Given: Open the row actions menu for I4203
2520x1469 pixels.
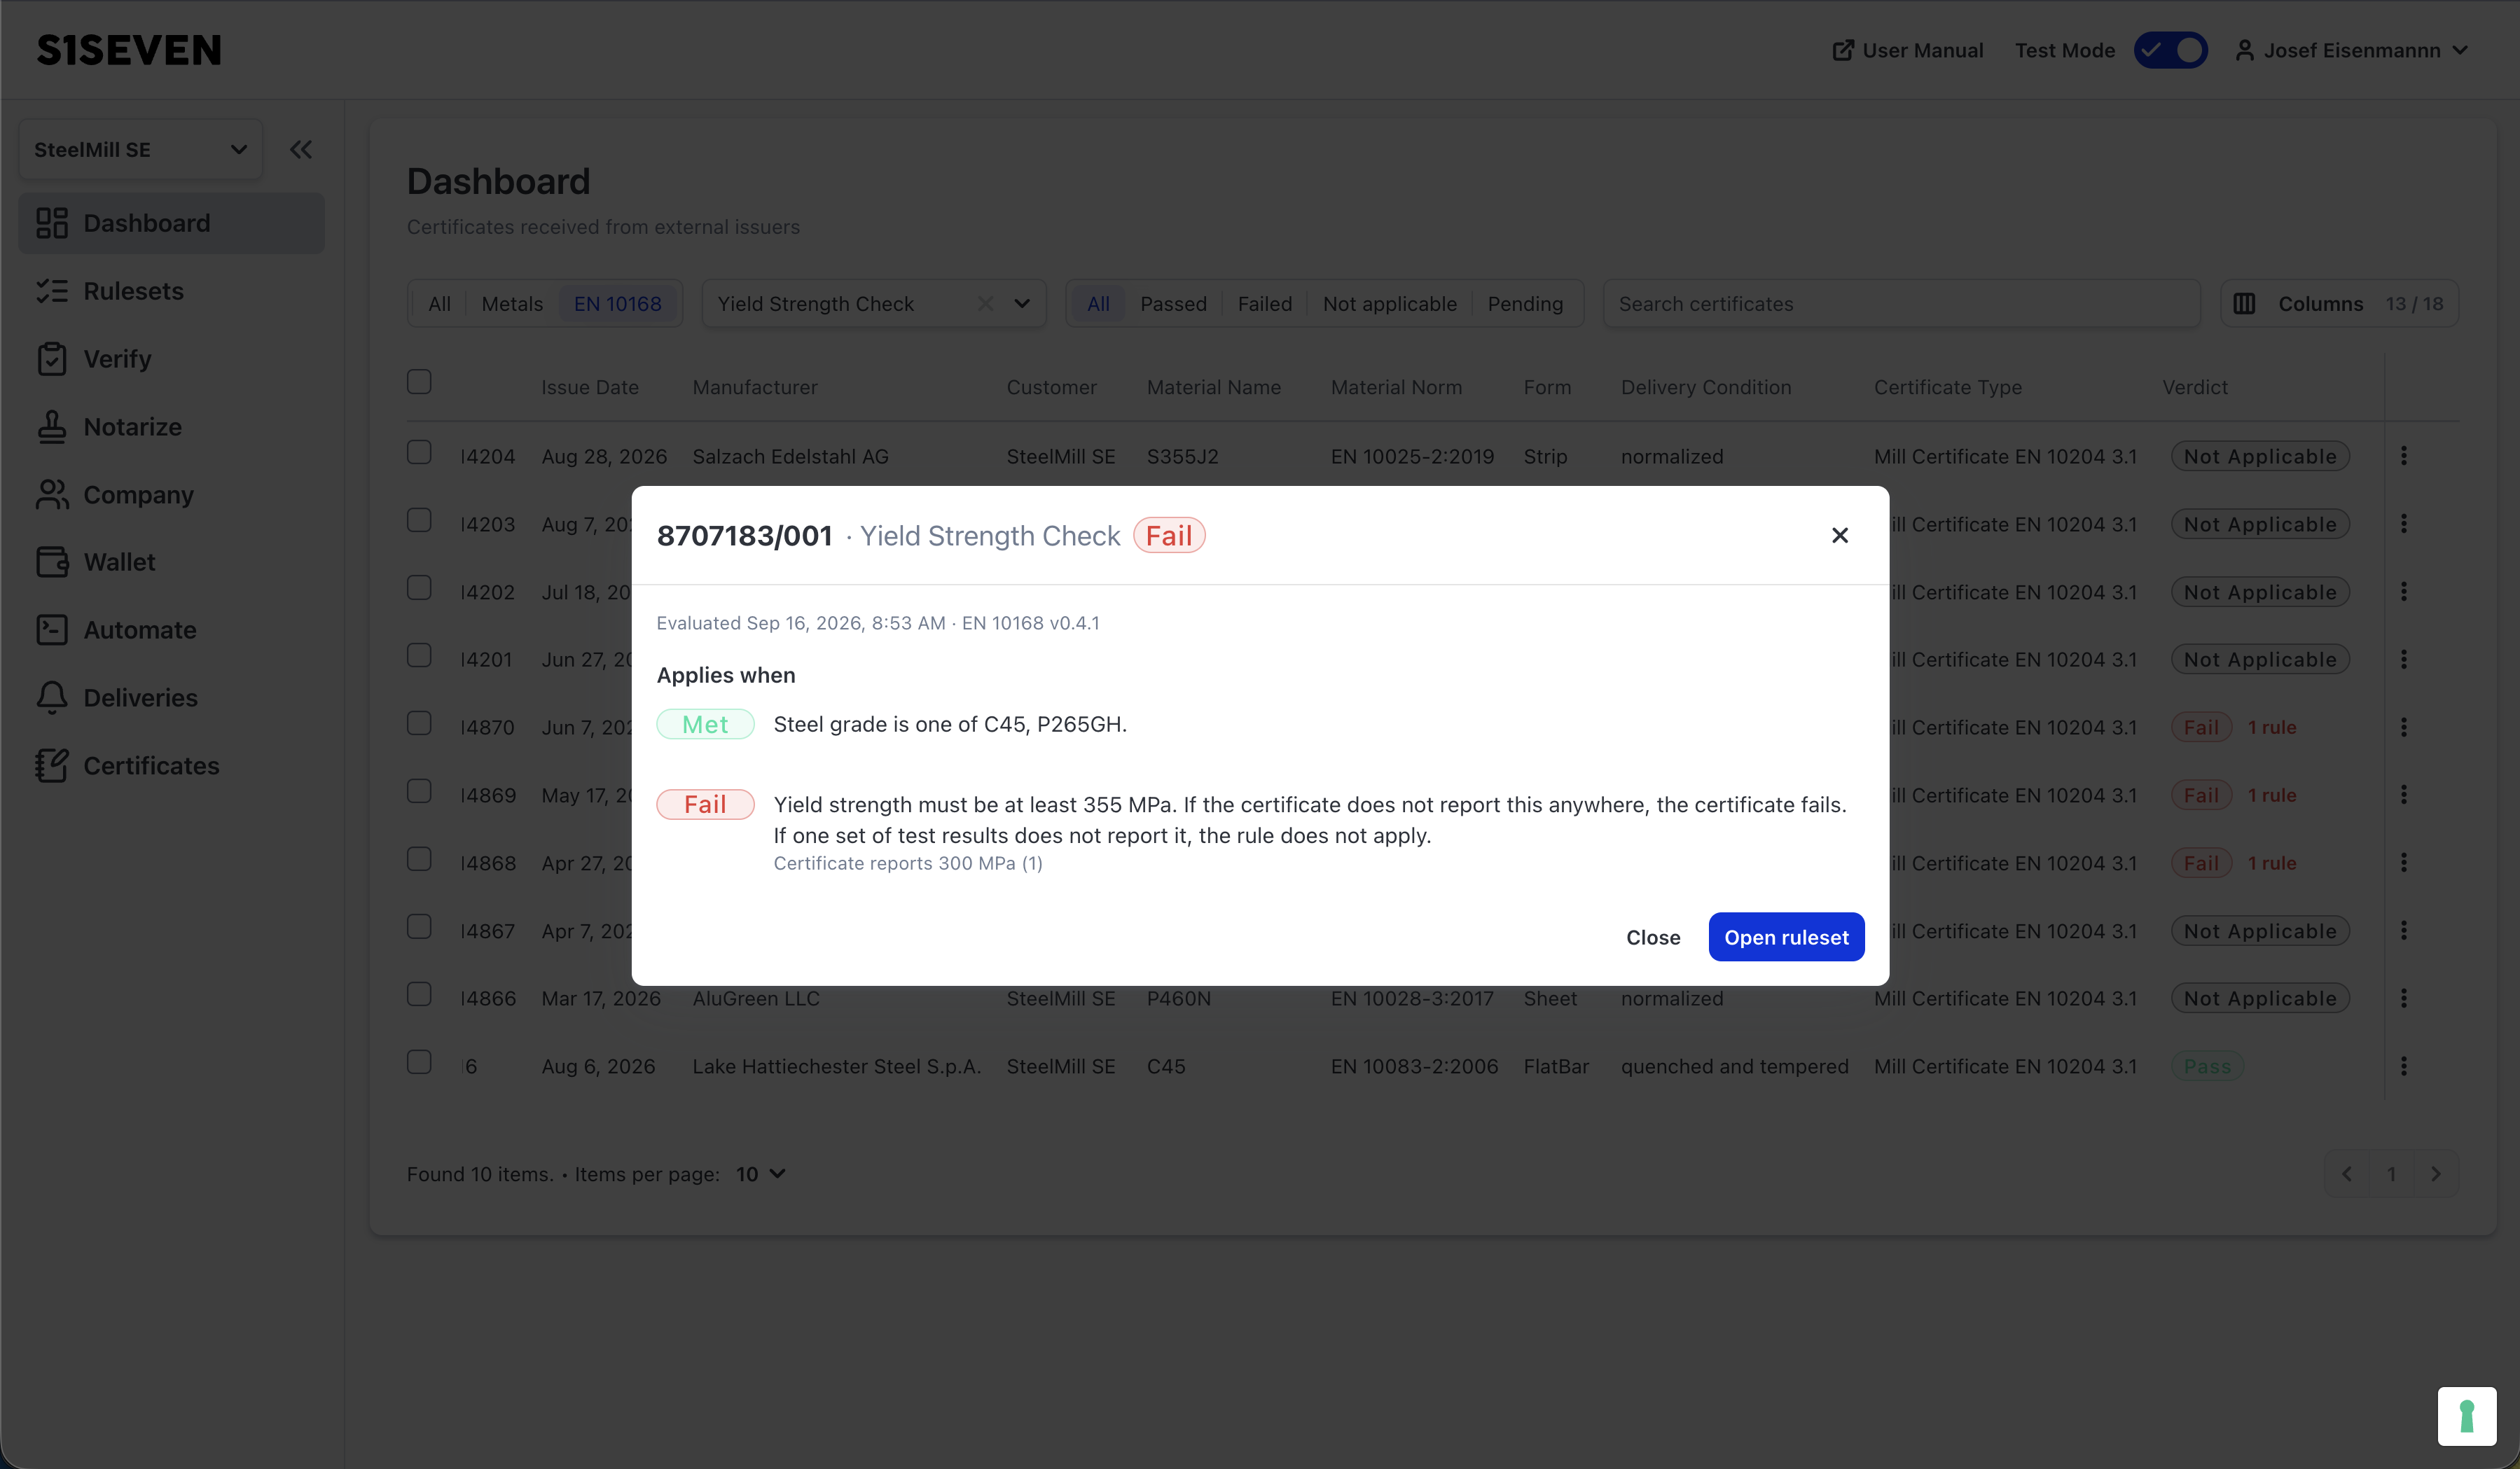Looking at the screenshot, I should pos(2404,524).
